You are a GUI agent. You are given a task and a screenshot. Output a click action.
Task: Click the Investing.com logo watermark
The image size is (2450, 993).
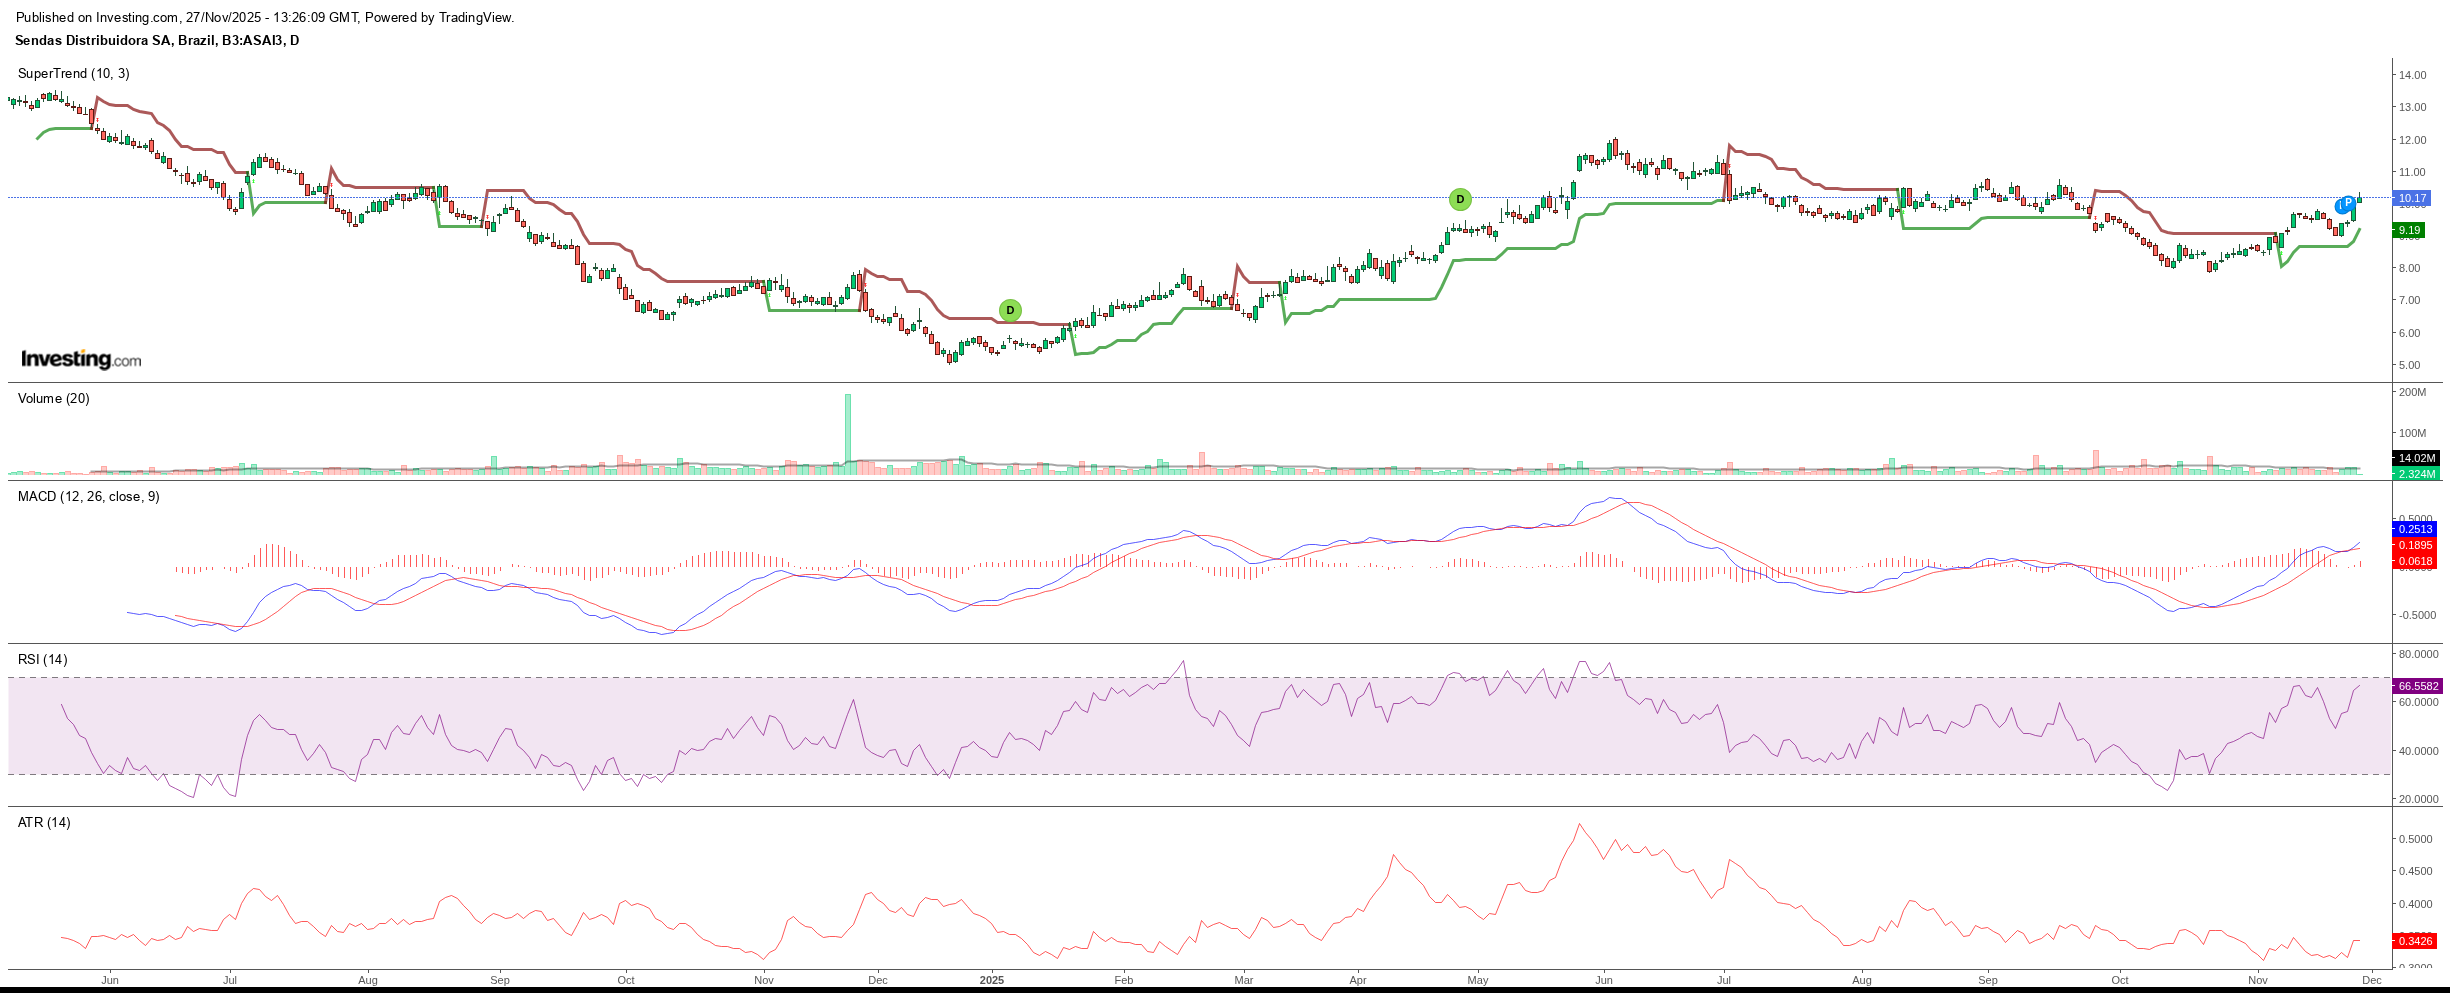coord(81,359)
